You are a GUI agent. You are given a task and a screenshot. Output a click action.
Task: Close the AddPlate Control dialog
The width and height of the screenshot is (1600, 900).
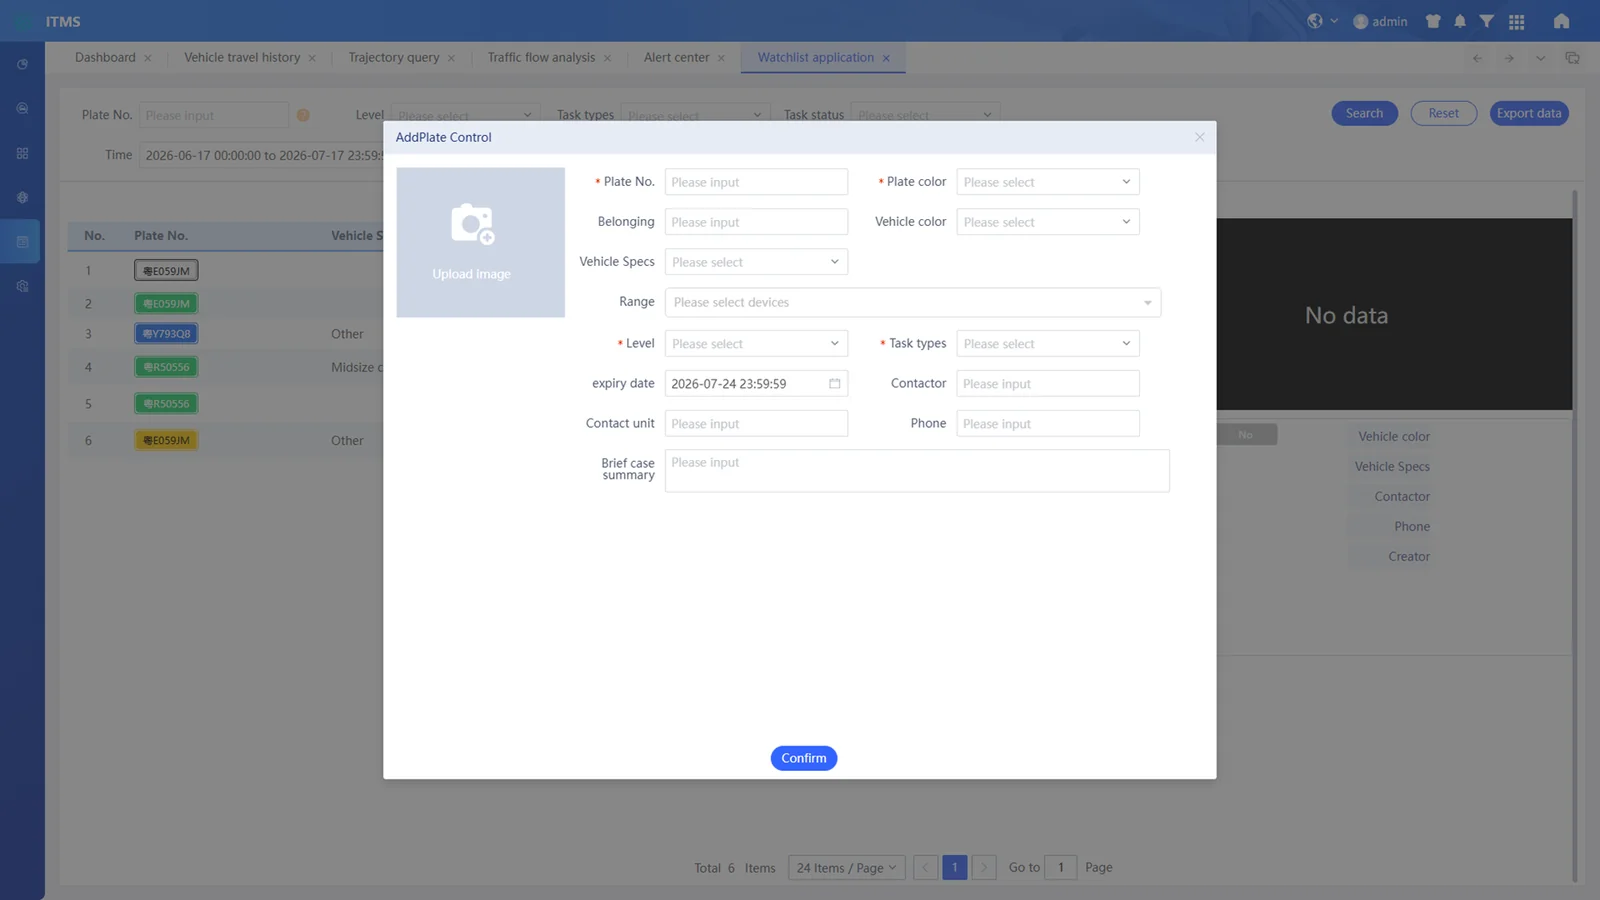coord(1199,137)
